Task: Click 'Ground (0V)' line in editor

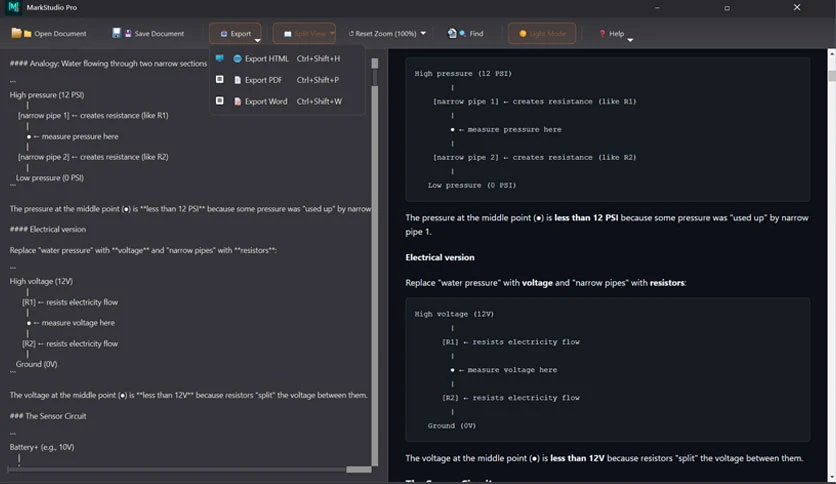Action: coord(36,364)
